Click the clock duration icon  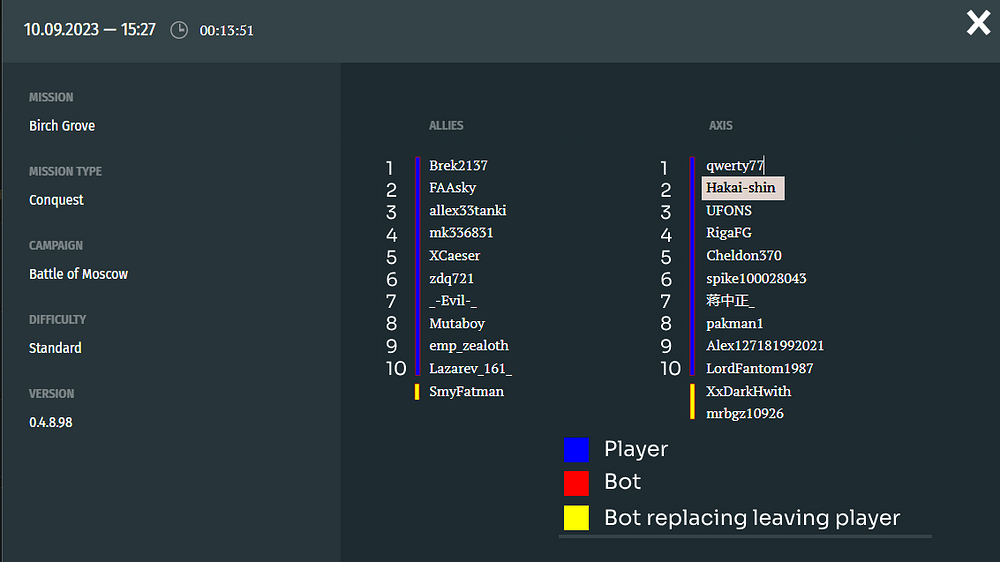(179, 30)
